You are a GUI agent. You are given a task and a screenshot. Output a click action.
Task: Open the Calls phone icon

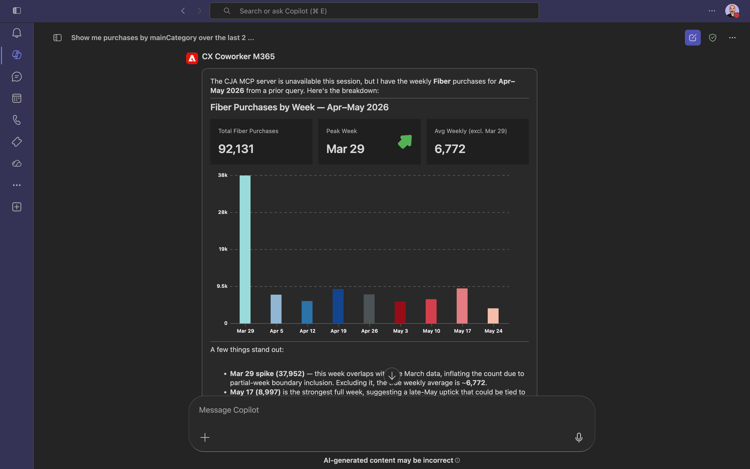17,120
